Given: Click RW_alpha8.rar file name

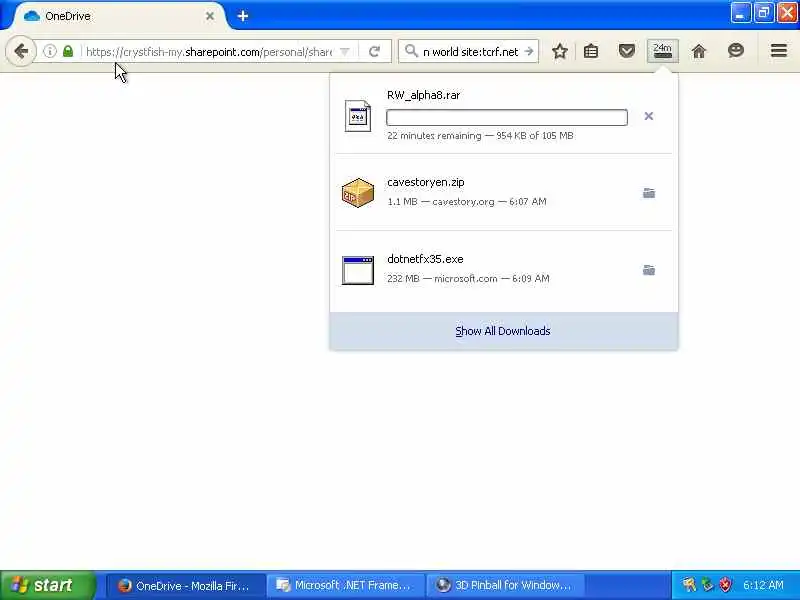Looking at the screenshot, I should point(423,95).
